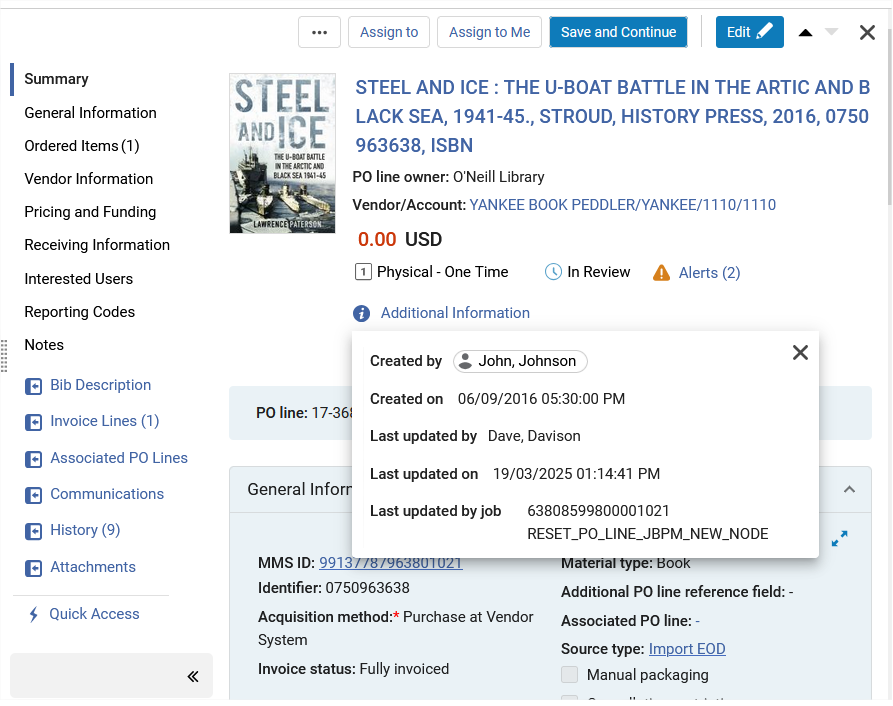Open Quick Access lightning icon
This screenshot has height=706, width=893.
pyautogui.click(x=34, y=614)
